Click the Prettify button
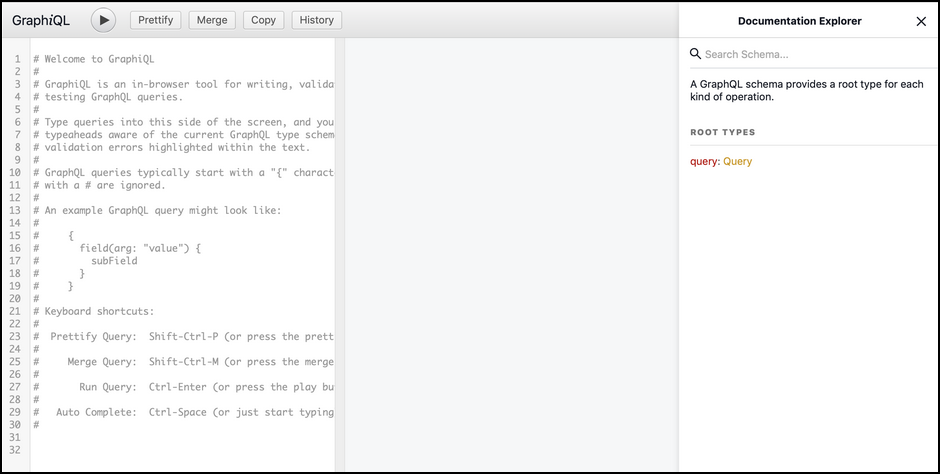The width and height of the screenshot is (940, 474). coord(155,20)
